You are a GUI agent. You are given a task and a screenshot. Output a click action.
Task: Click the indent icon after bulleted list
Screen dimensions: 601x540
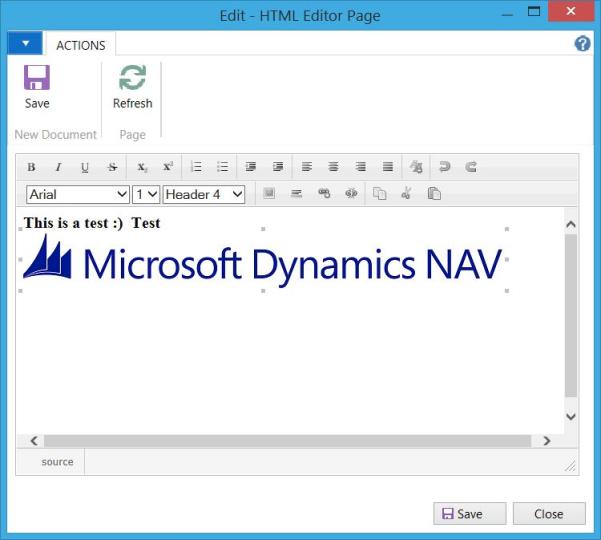[x=251, y=167]
